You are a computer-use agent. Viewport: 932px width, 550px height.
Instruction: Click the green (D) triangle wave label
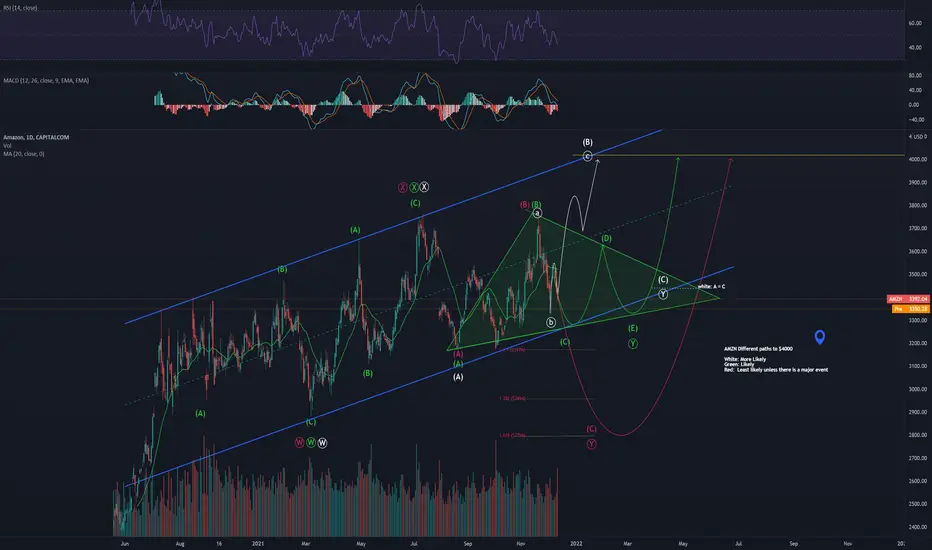606,238
